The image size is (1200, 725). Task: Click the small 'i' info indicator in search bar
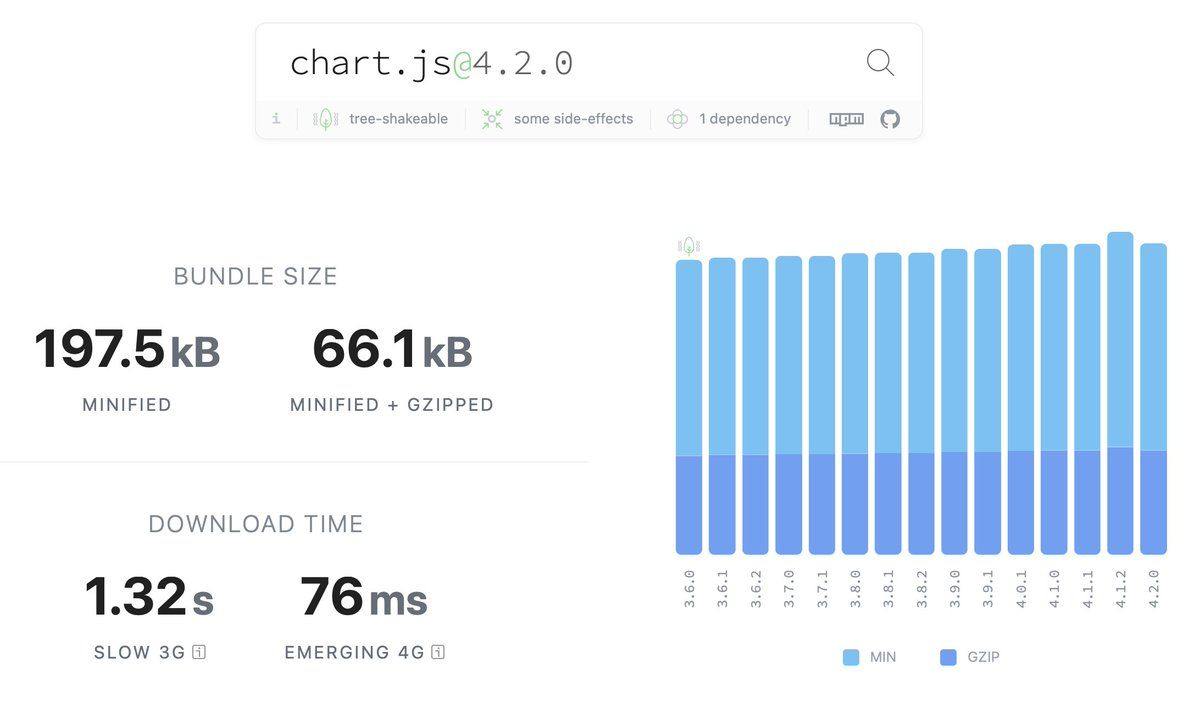tap(276, 119)
